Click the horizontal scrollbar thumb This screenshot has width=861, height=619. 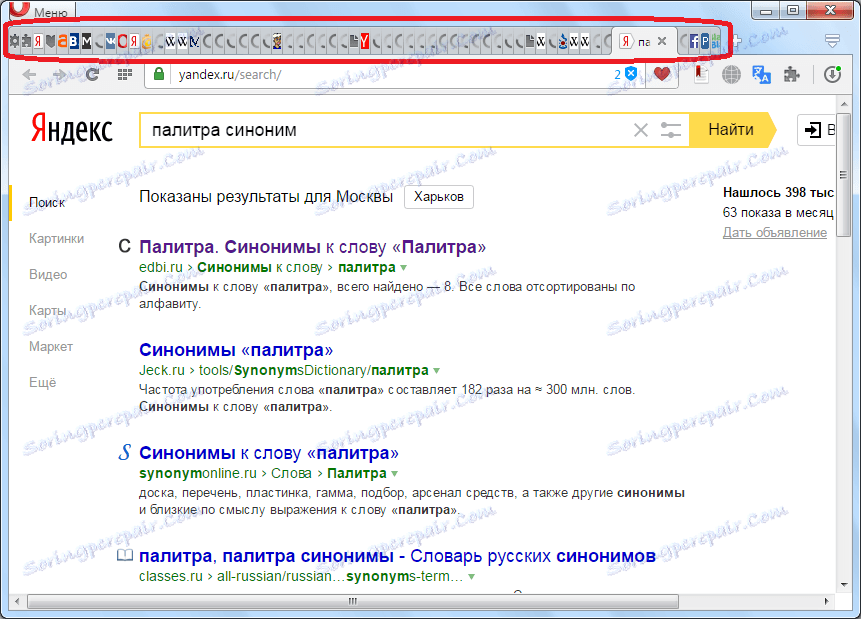click(x=353, y=601)
